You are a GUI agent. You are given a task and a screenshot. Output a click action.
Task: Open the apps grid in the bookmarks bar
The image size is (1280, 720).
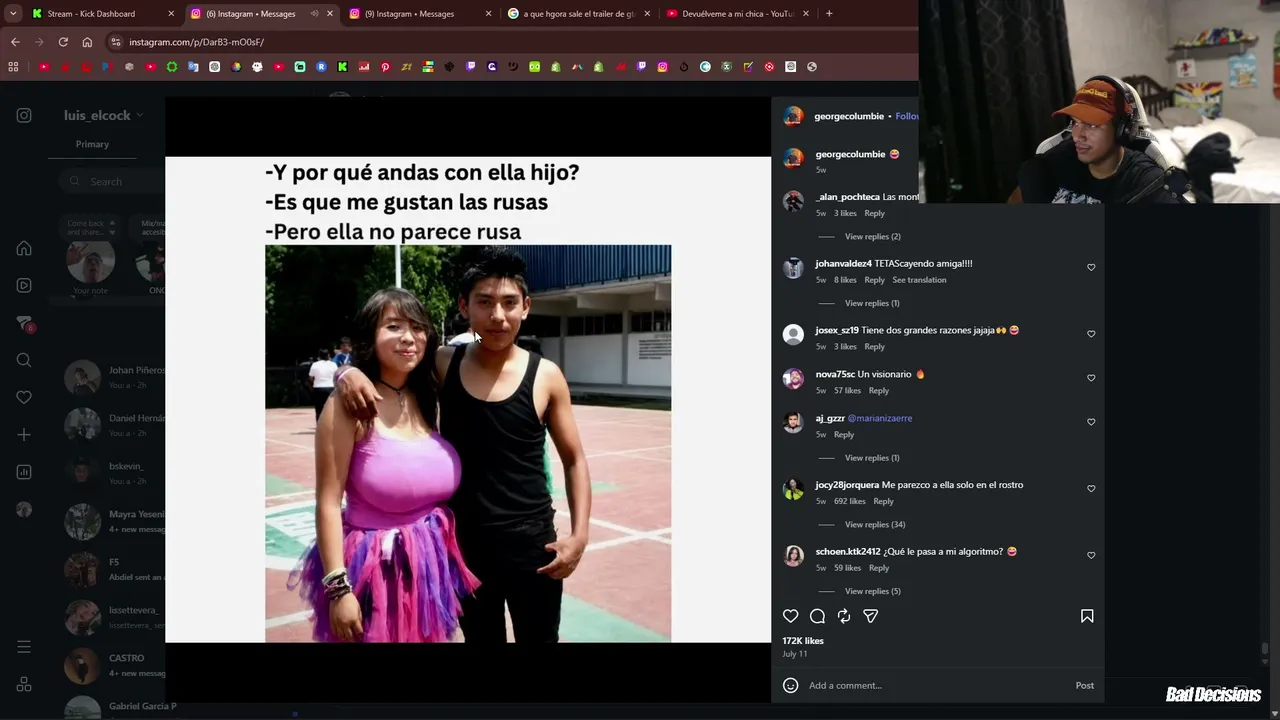point(13,67)
